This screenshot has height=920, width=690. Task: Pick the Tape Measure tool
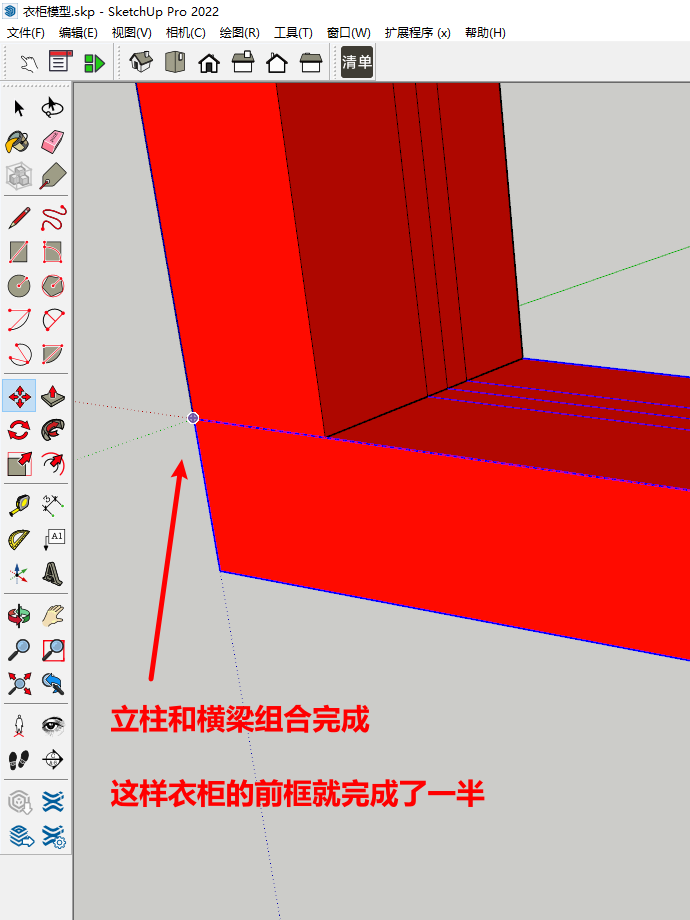[19, 506]
